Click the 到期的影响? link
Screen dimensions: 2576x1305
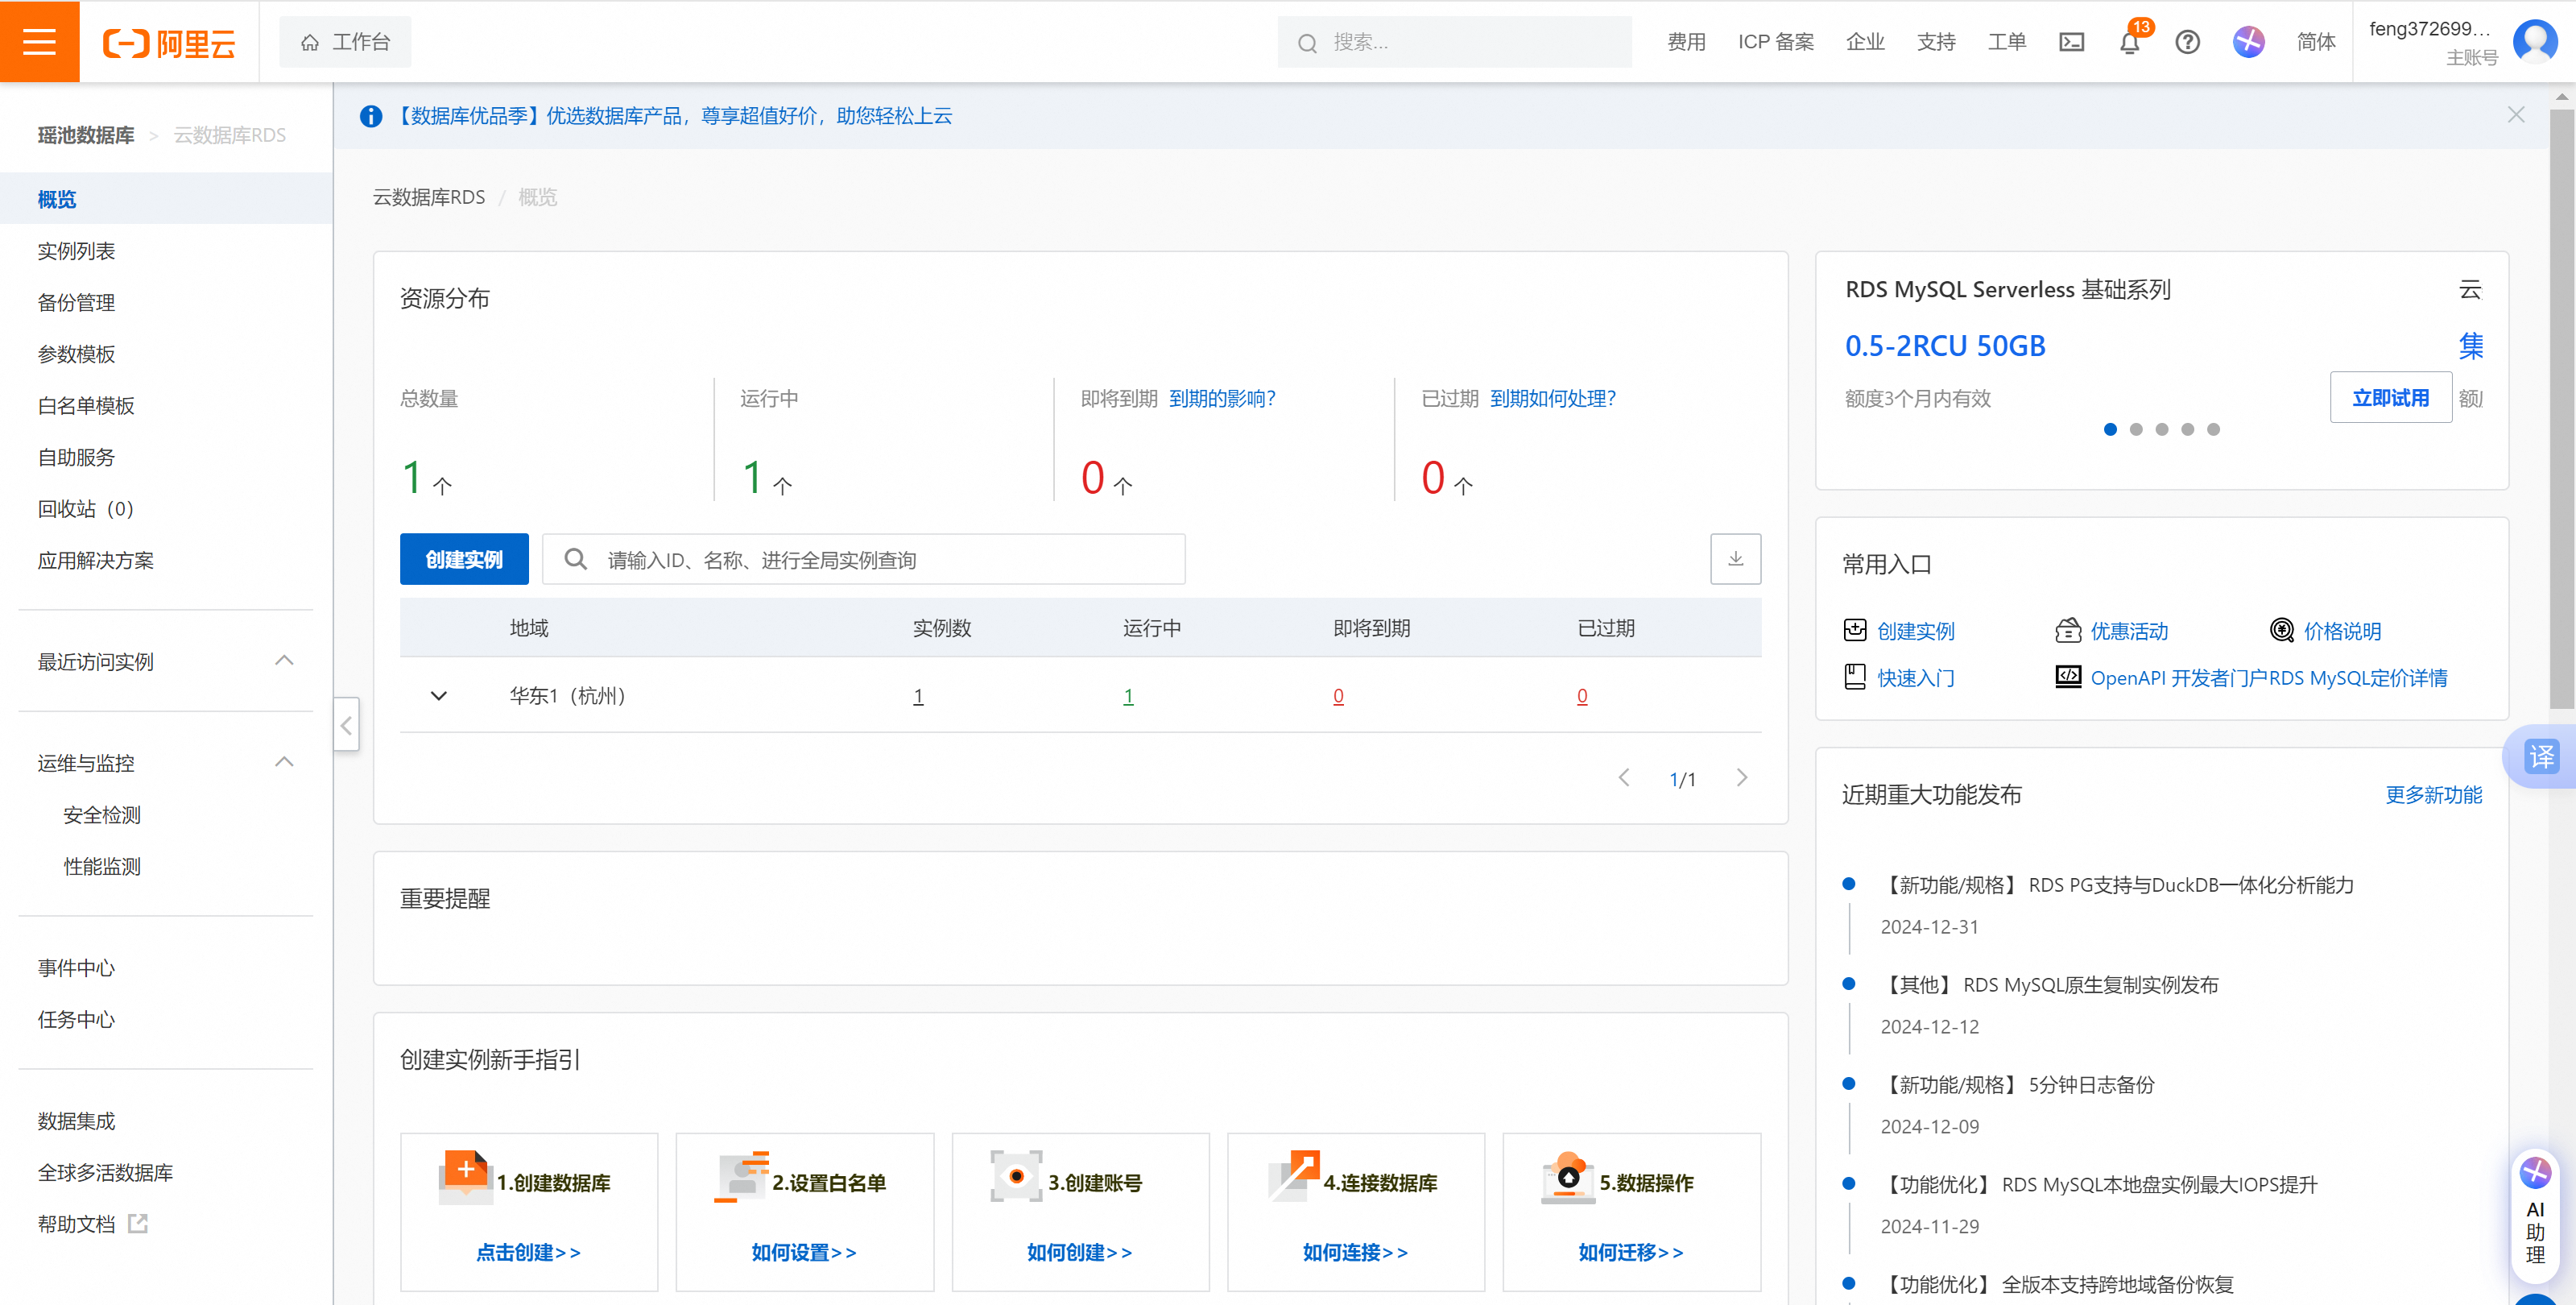(x=1222, y=398)
